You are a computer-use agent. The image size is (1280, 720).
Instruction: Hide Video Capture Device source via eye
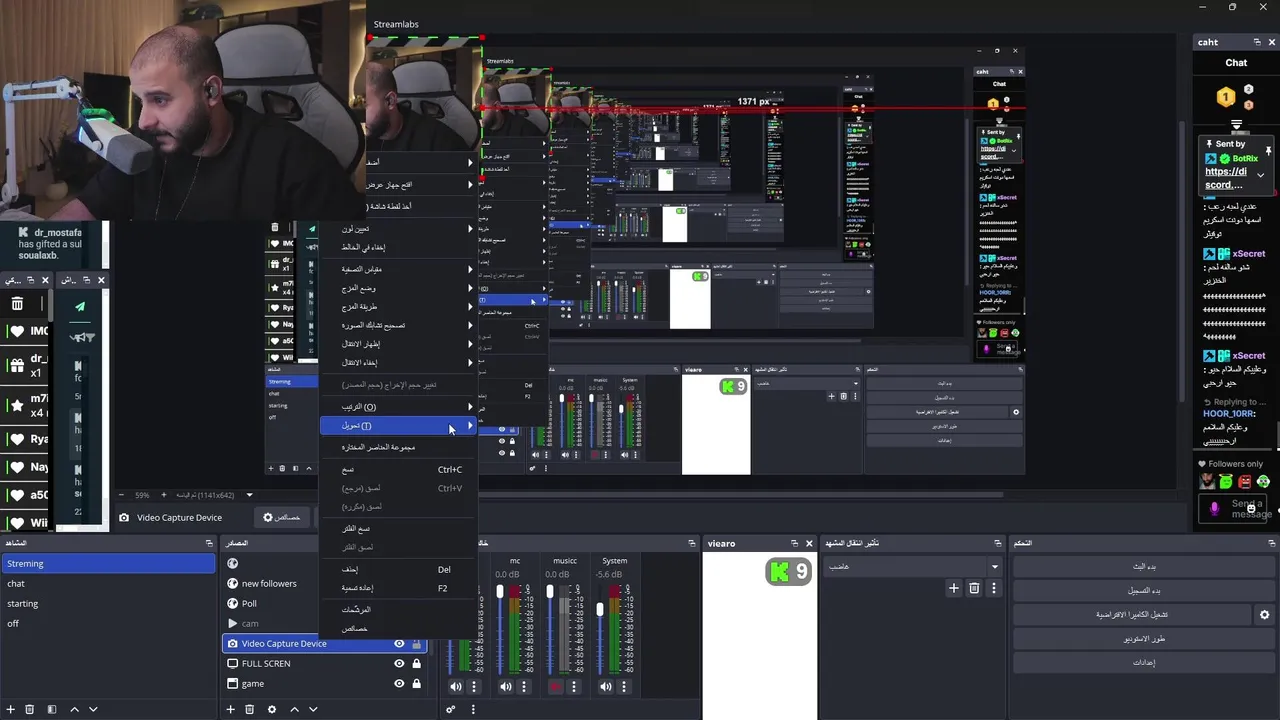point(399,644)
